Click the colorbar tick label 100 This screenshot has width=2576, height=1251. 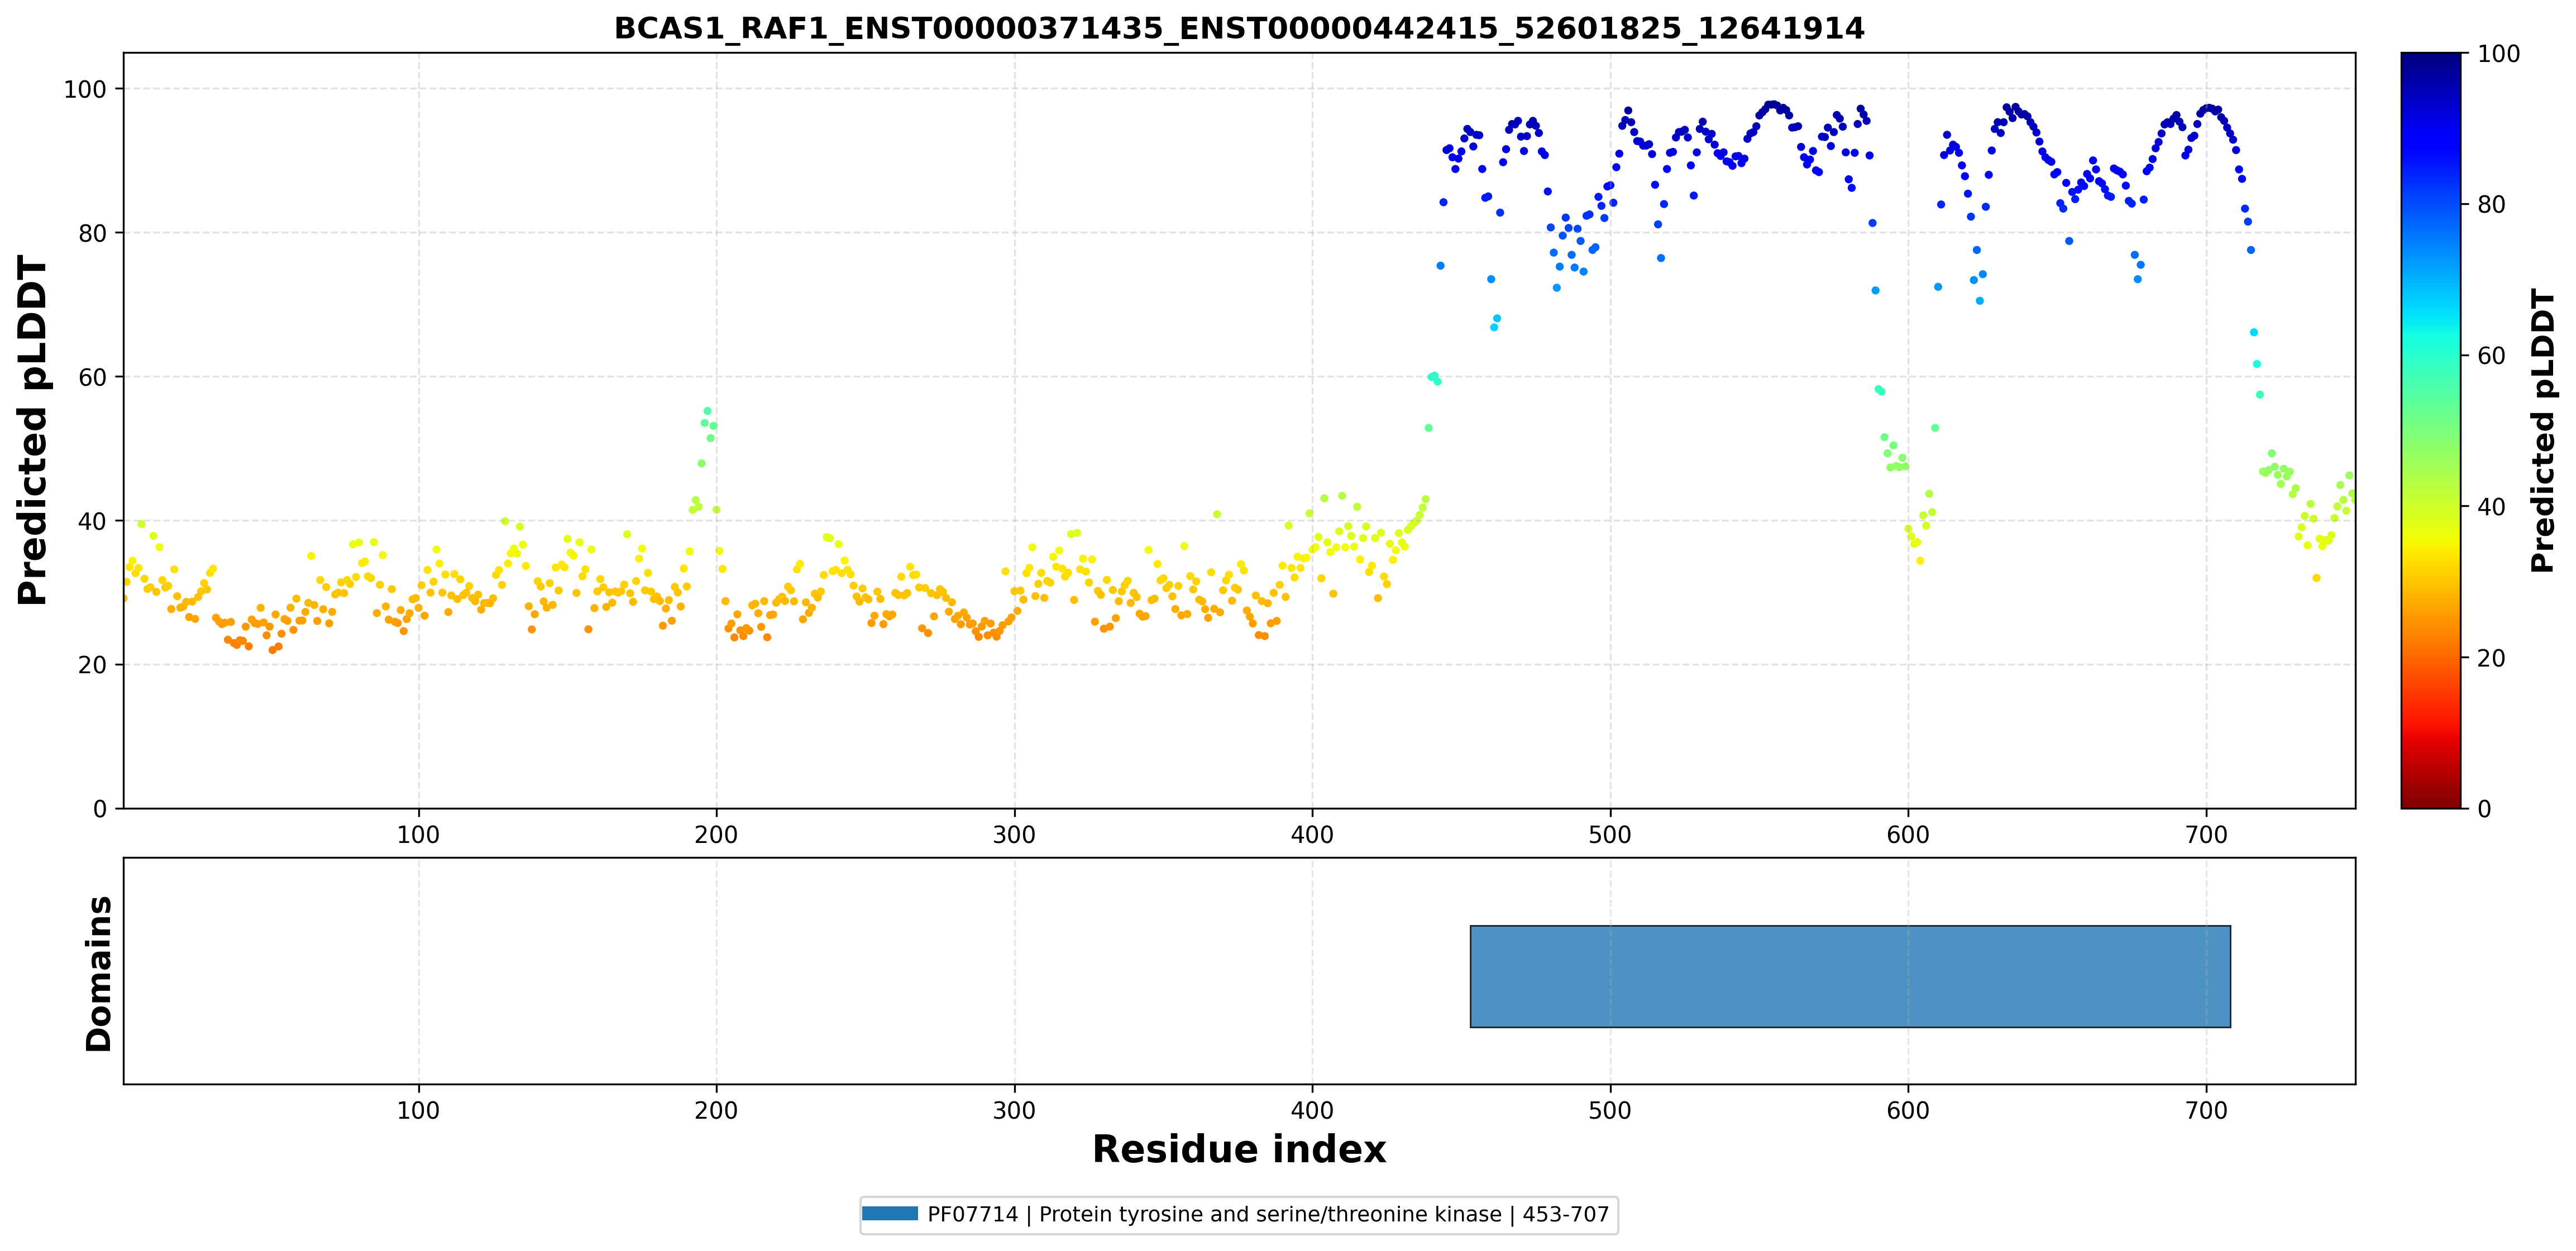(x=2498, y=54)
